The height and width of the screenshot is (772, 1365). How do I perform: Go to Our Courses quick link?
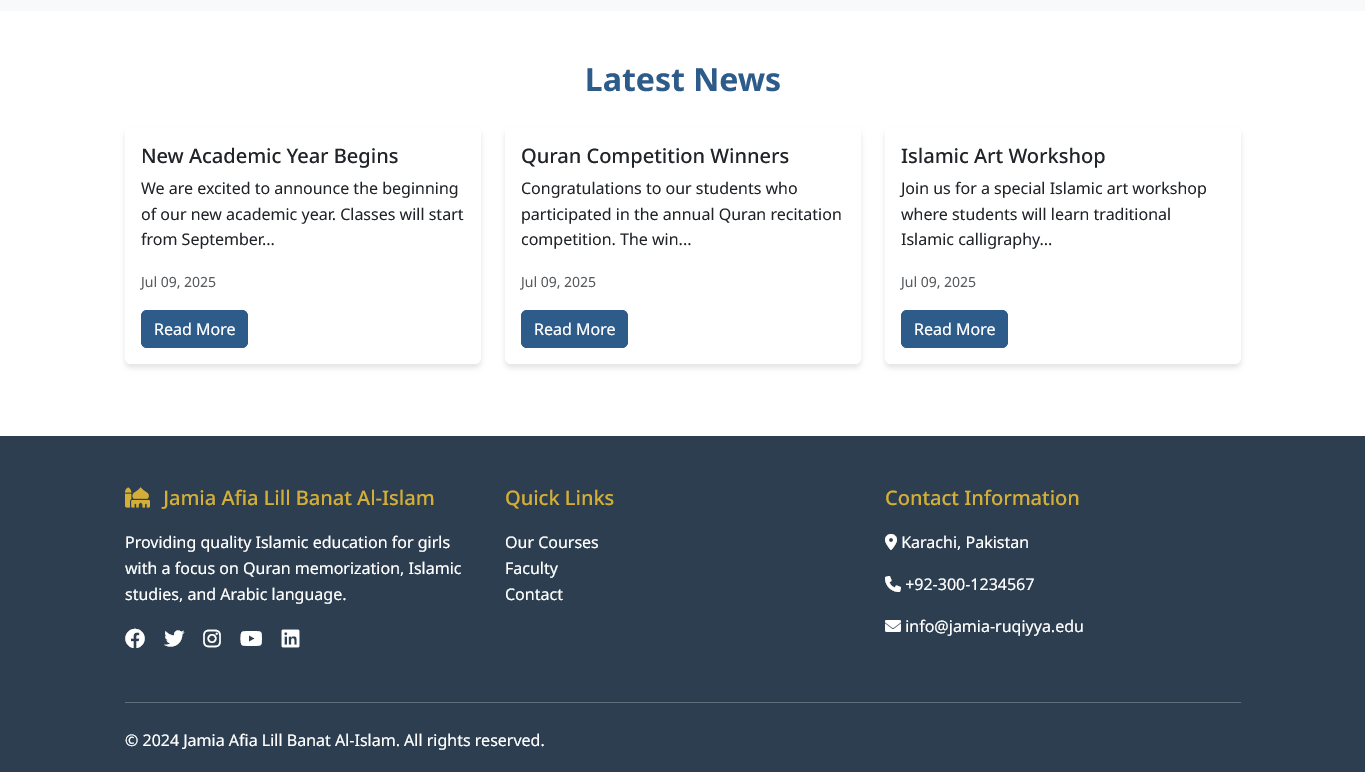(x=551, y=542)
